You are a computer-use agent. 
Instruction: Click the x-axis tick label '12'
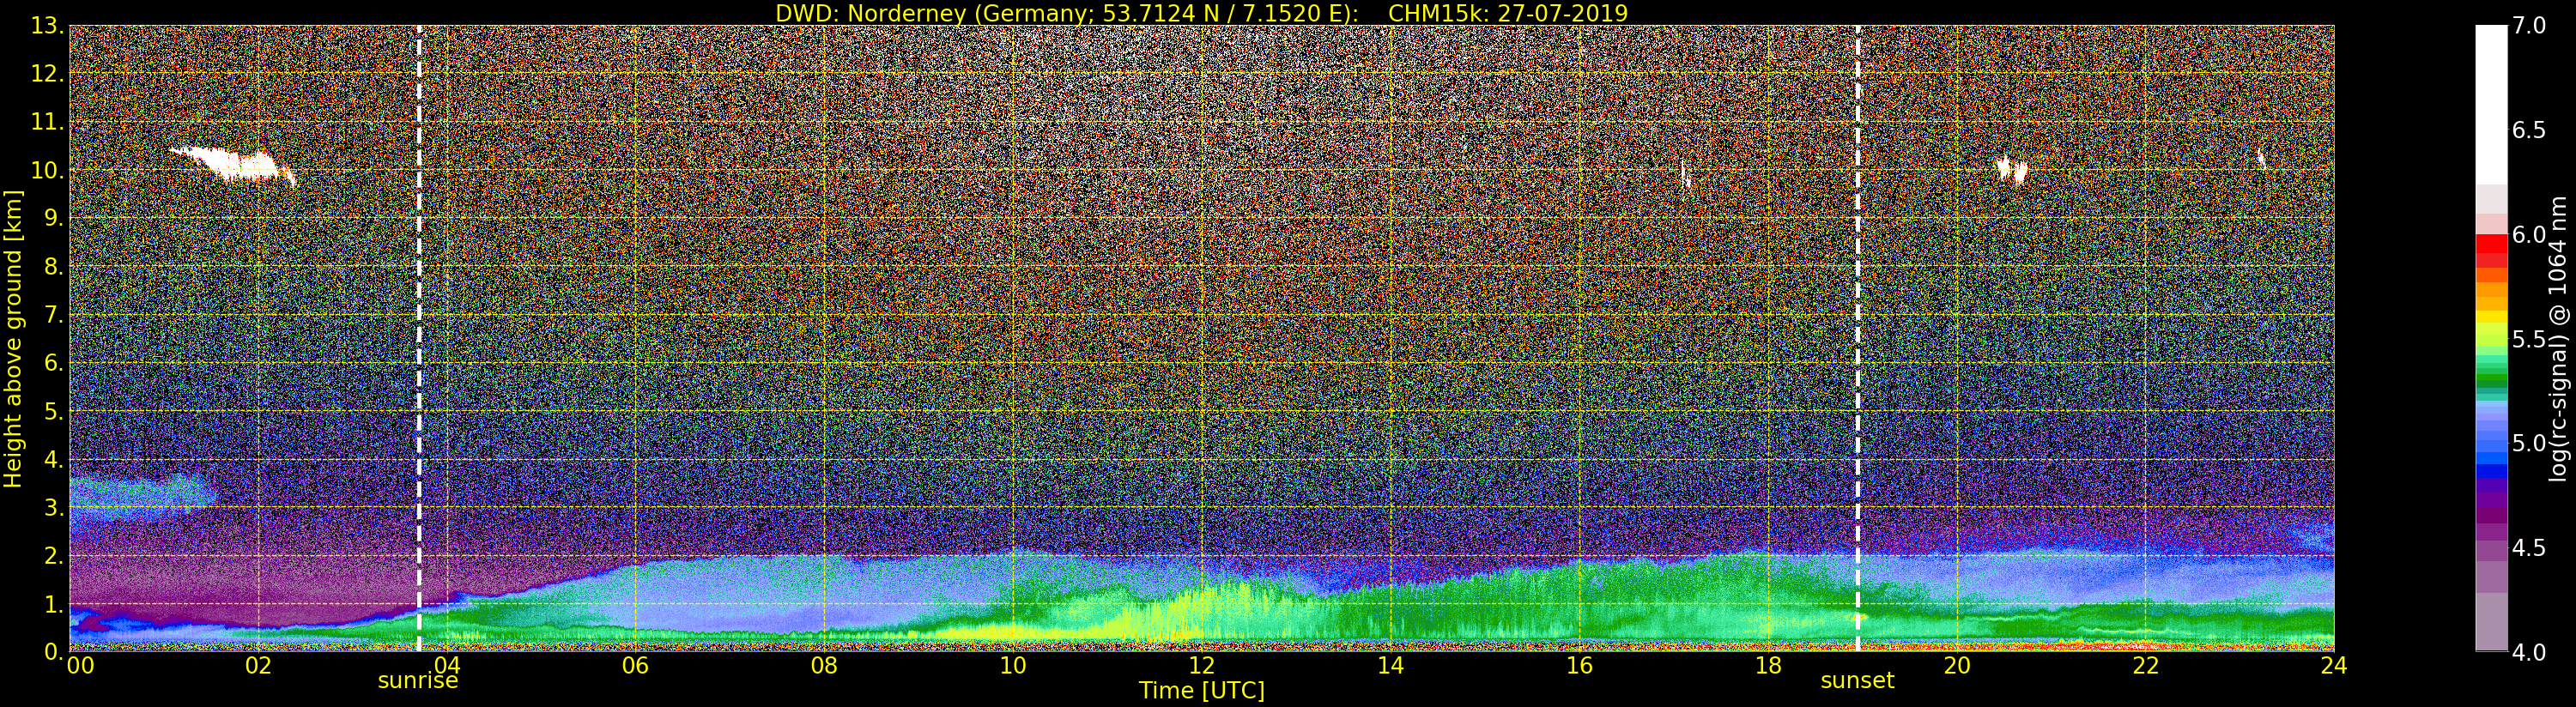pos(1201,665)
